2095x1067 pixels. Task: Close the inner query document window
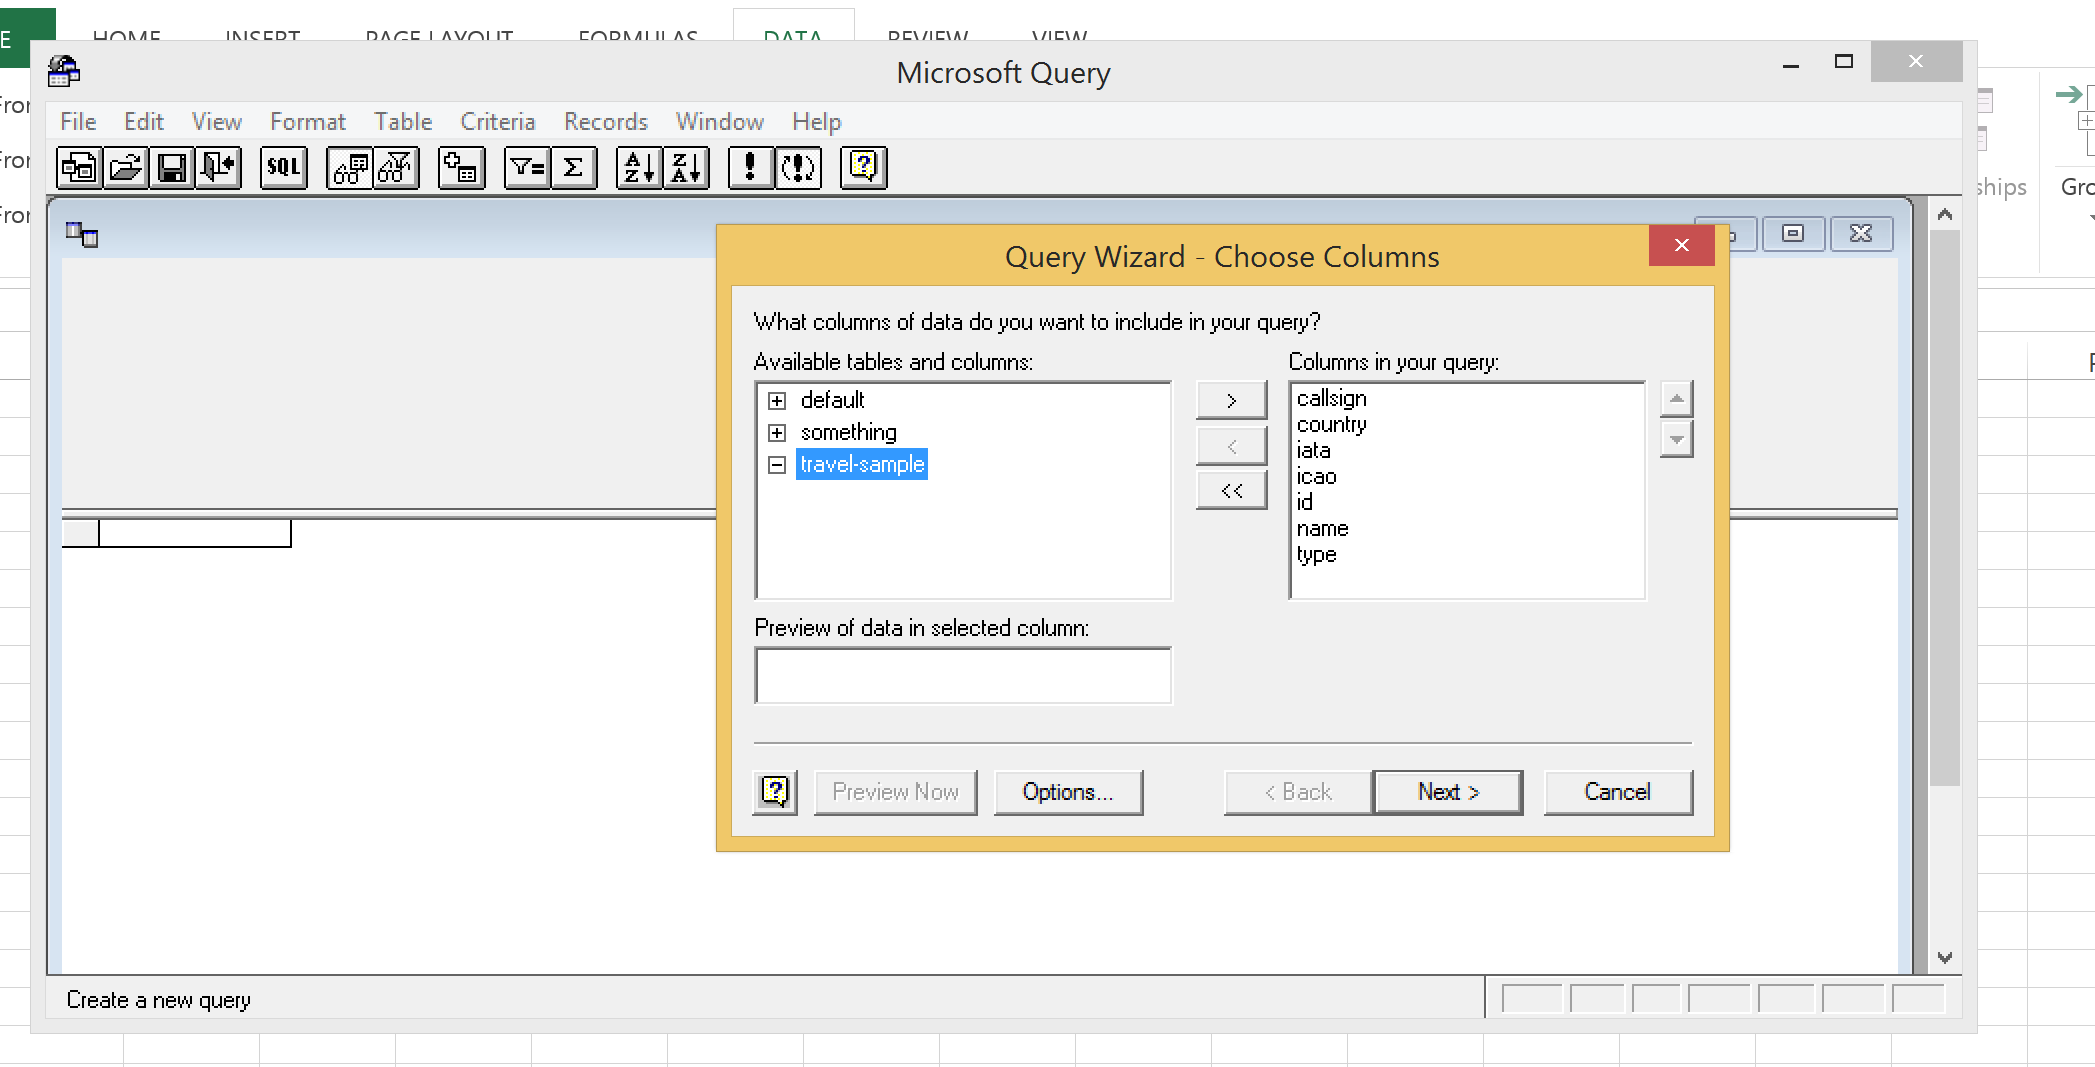(1860, 233)
